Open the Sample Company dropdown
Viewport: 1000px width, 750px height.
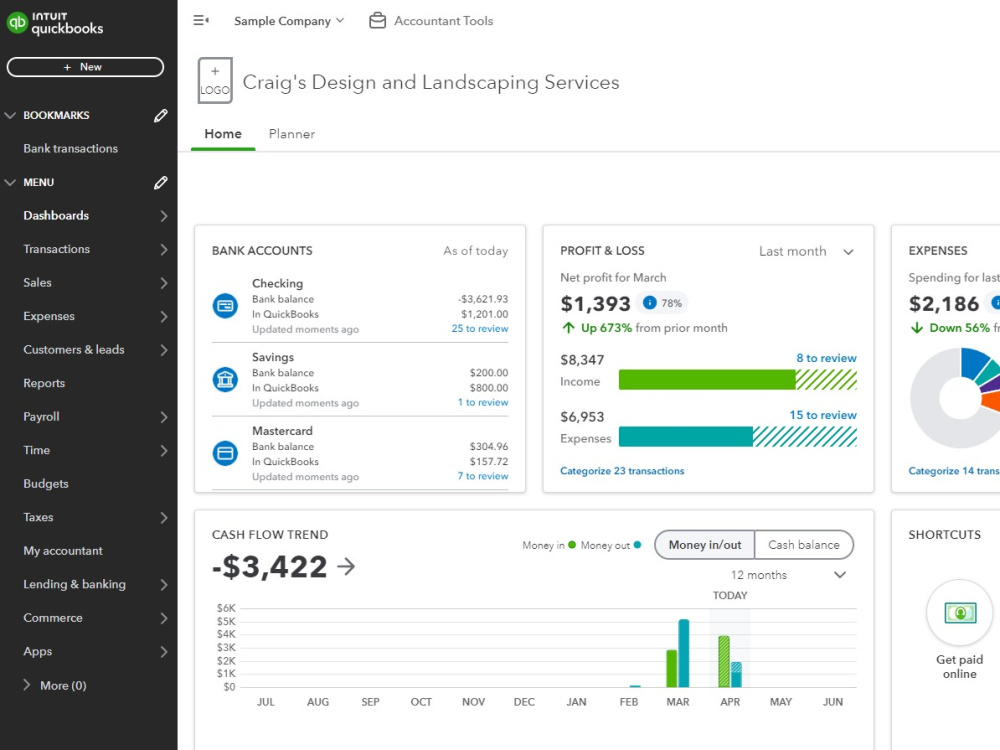pos(289,20)
